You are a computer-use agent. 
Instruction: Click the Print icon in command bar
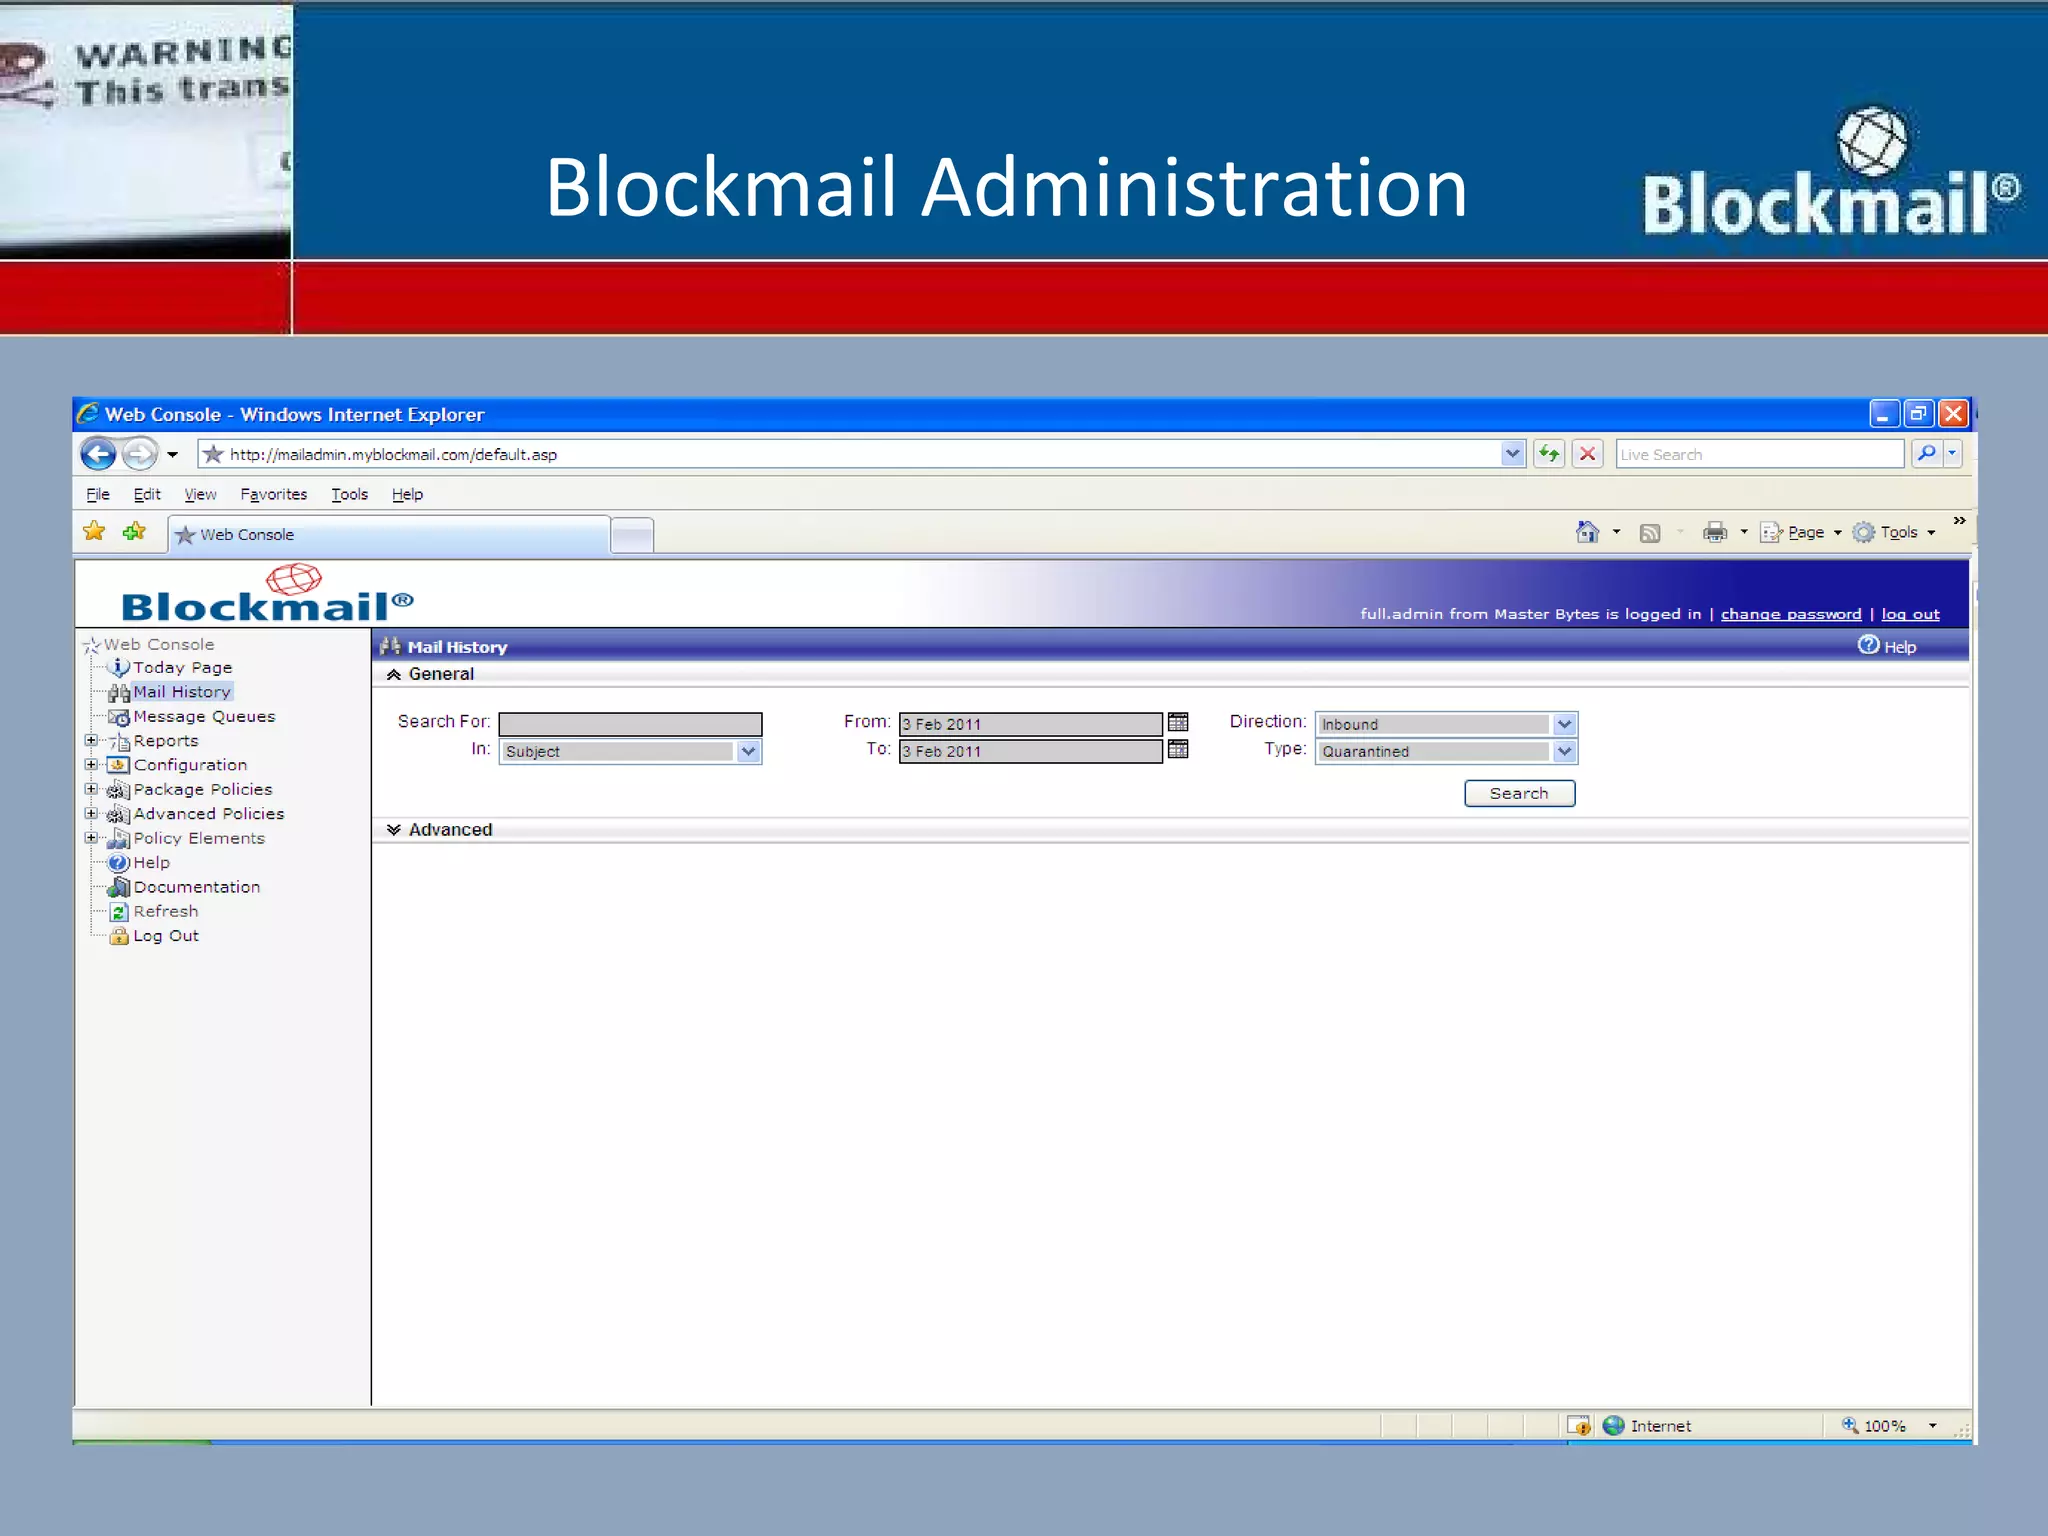click(x=1715, y=532)
